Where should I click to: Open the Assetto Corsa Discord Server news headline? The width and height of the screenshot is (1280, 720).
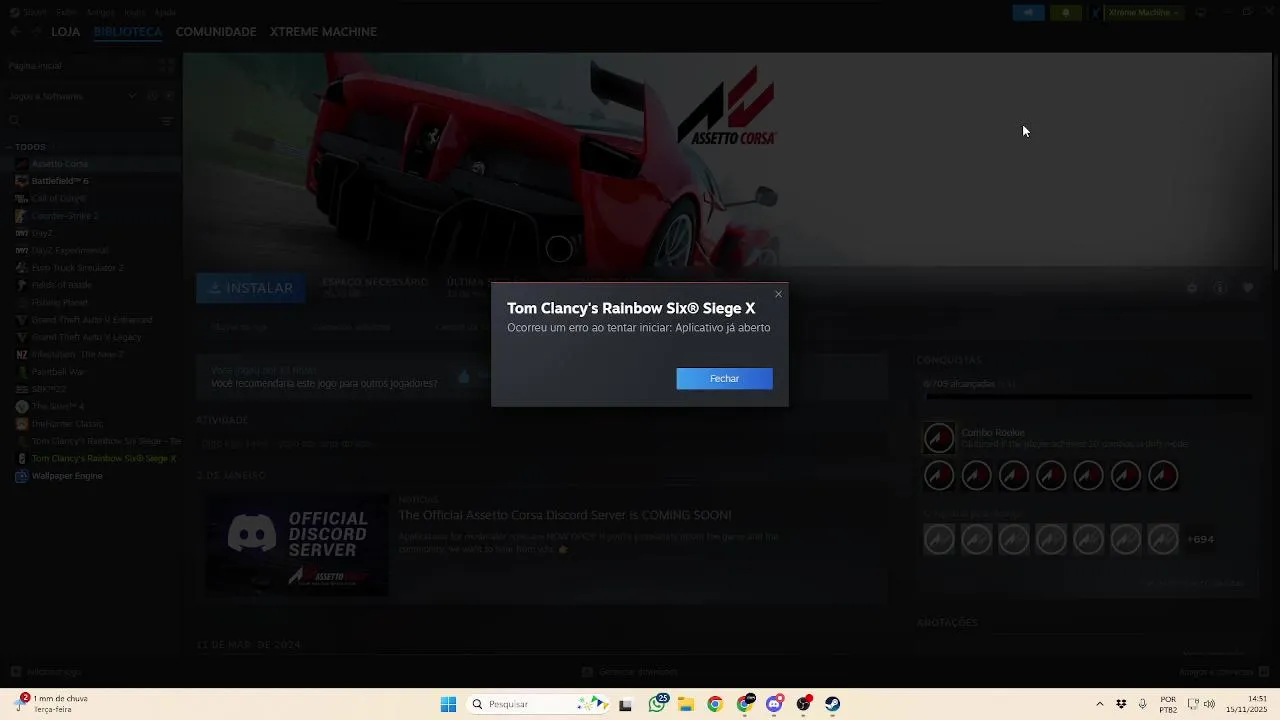(x=565, y=515)
